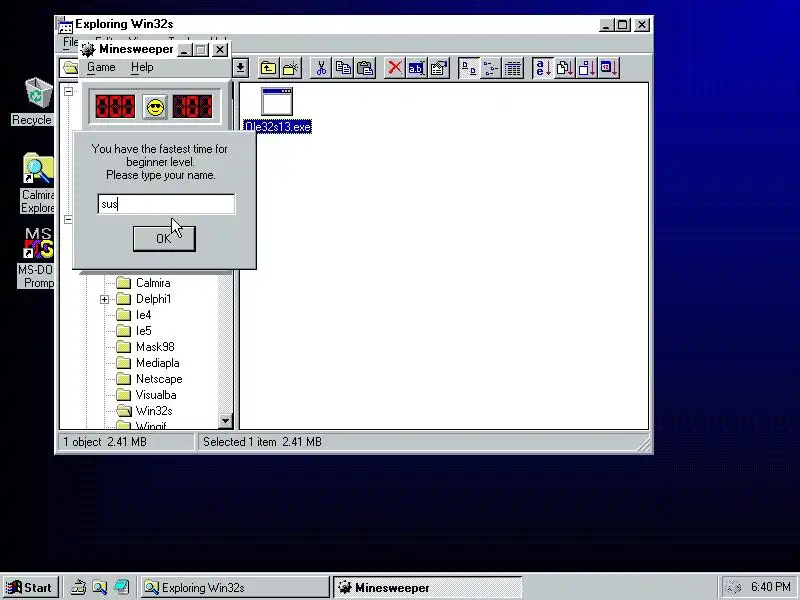The height and width of the screenshot is (600, 800).
Task: Switch to Exploring Win32s taskbar button
Action: (x=235, y=587)
